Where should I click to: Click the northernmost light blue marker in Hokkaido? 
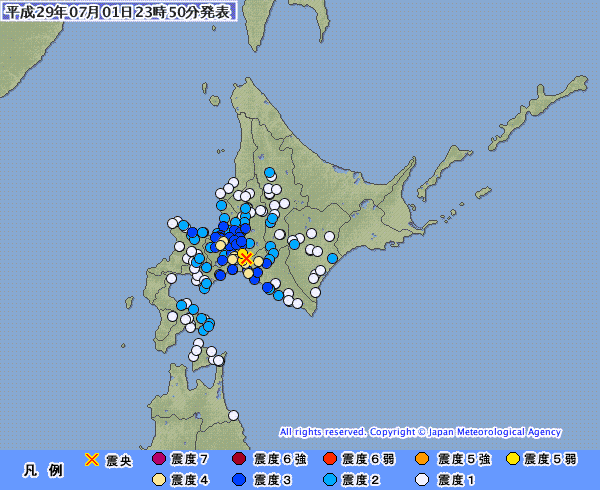269,172
